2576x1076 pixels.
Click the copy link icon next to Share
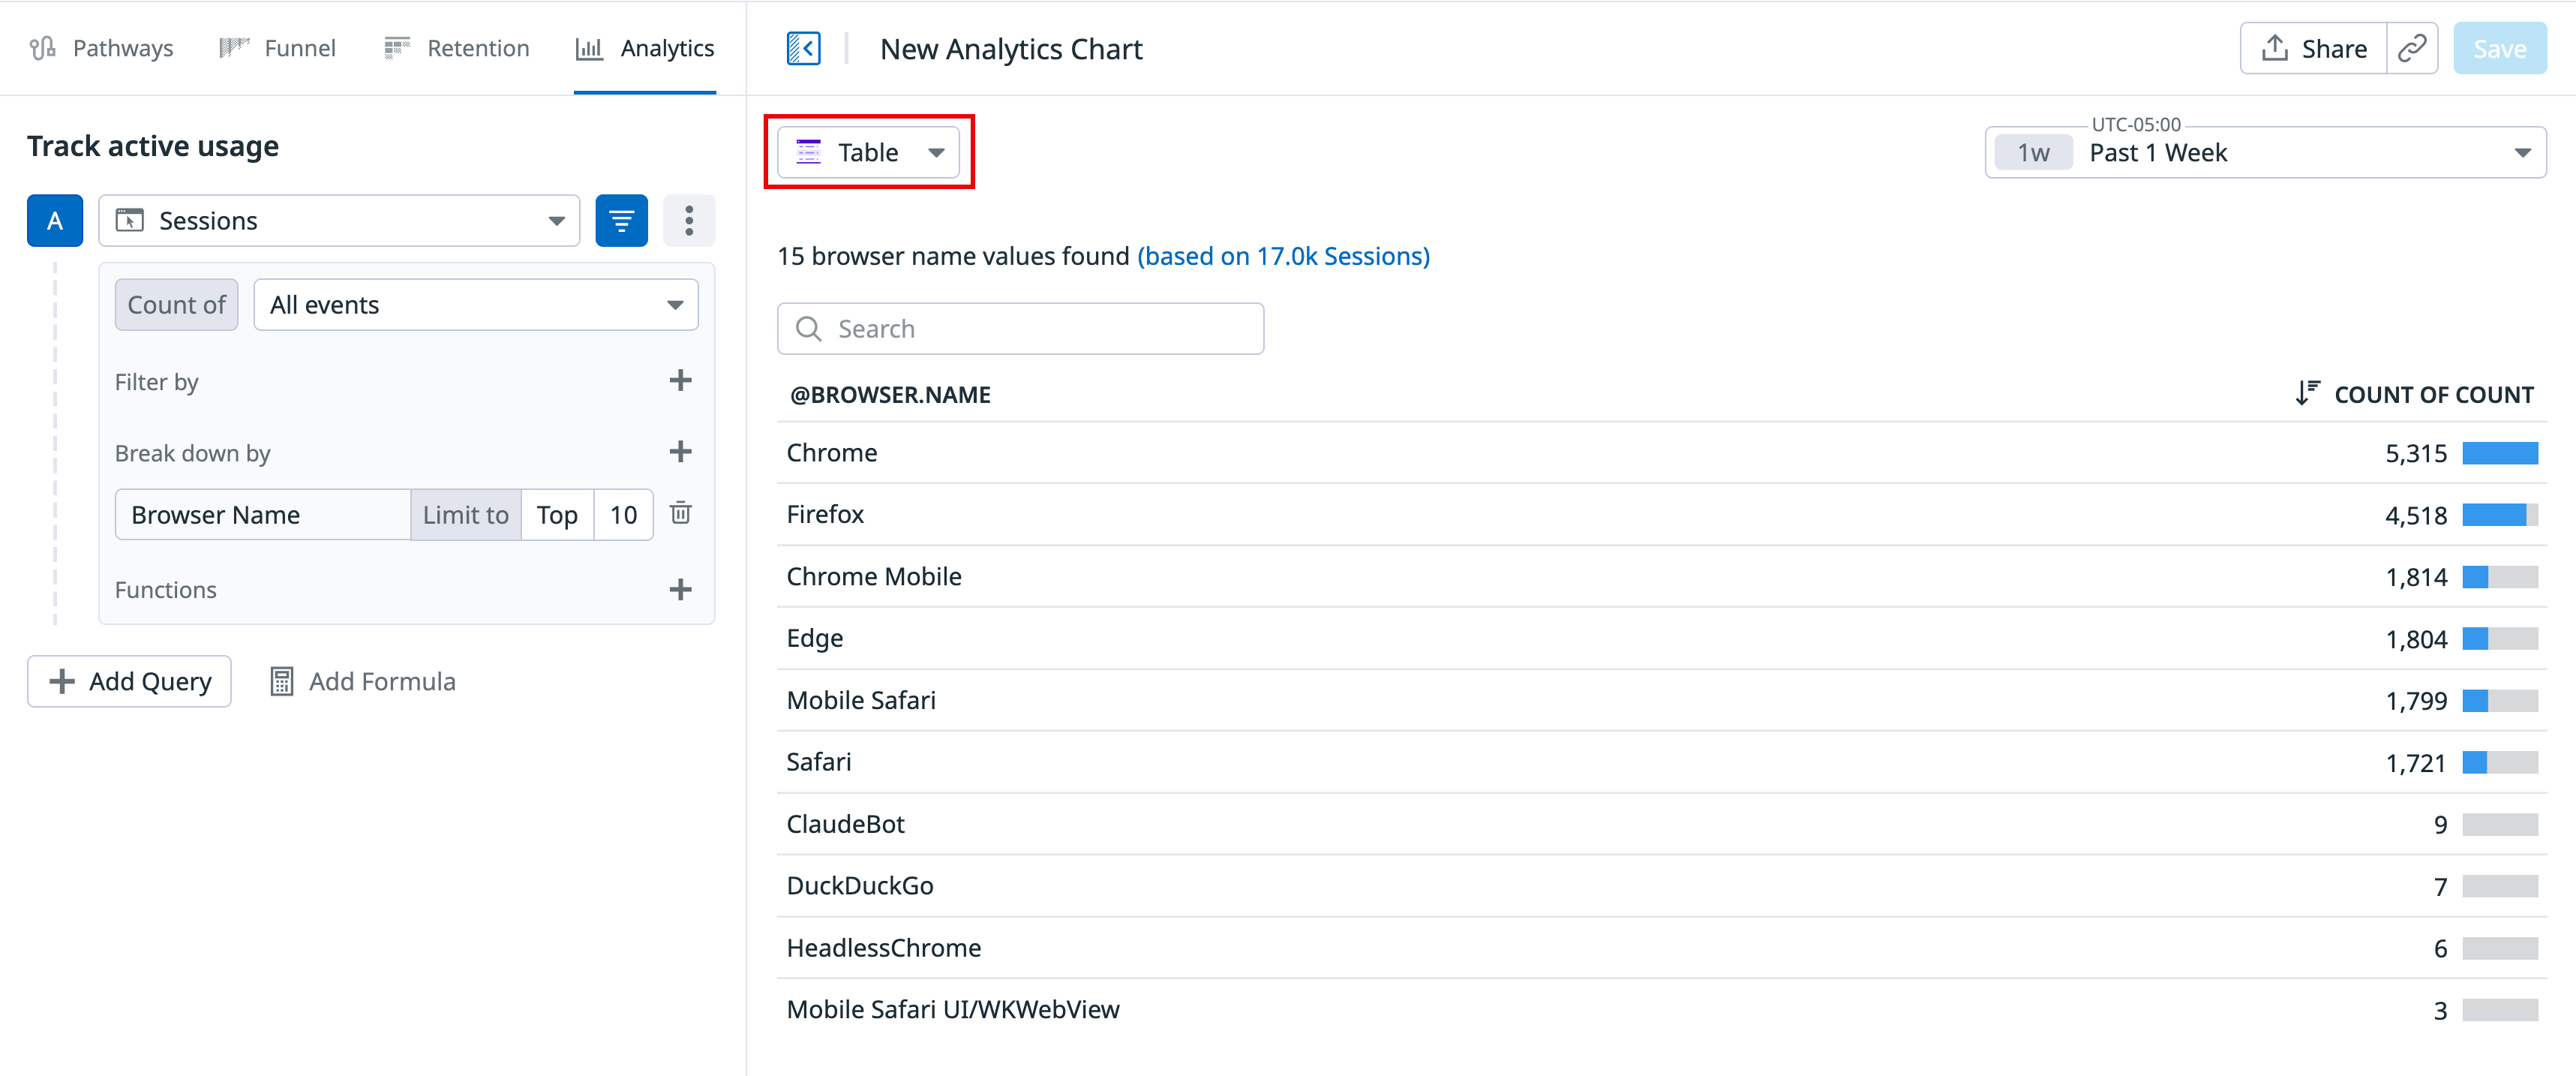2411,48
